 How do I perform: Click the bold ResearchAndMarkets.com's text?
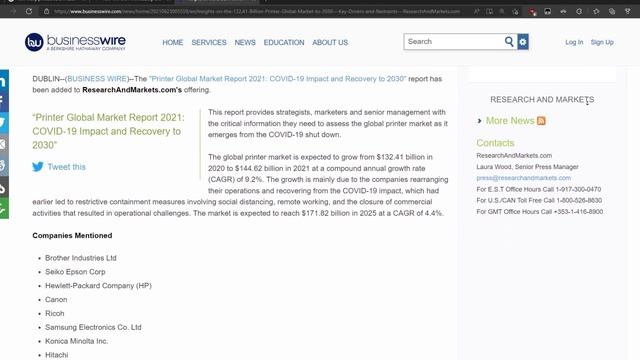(x=132, y=90)
